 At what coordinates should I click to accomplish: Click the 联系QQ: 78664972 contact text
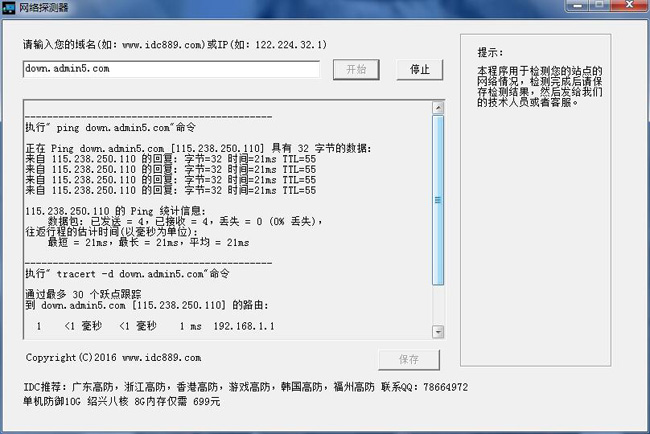pos(424,387)
